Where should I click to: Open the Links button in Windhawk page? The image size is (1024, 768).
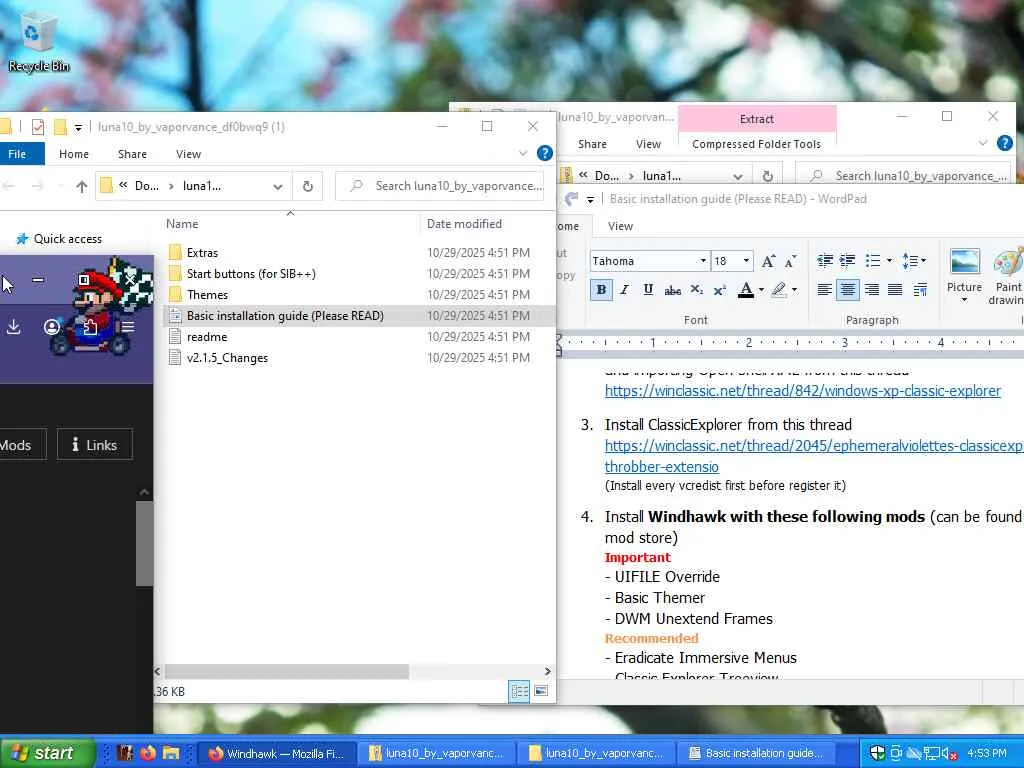[x=95, y=445]
